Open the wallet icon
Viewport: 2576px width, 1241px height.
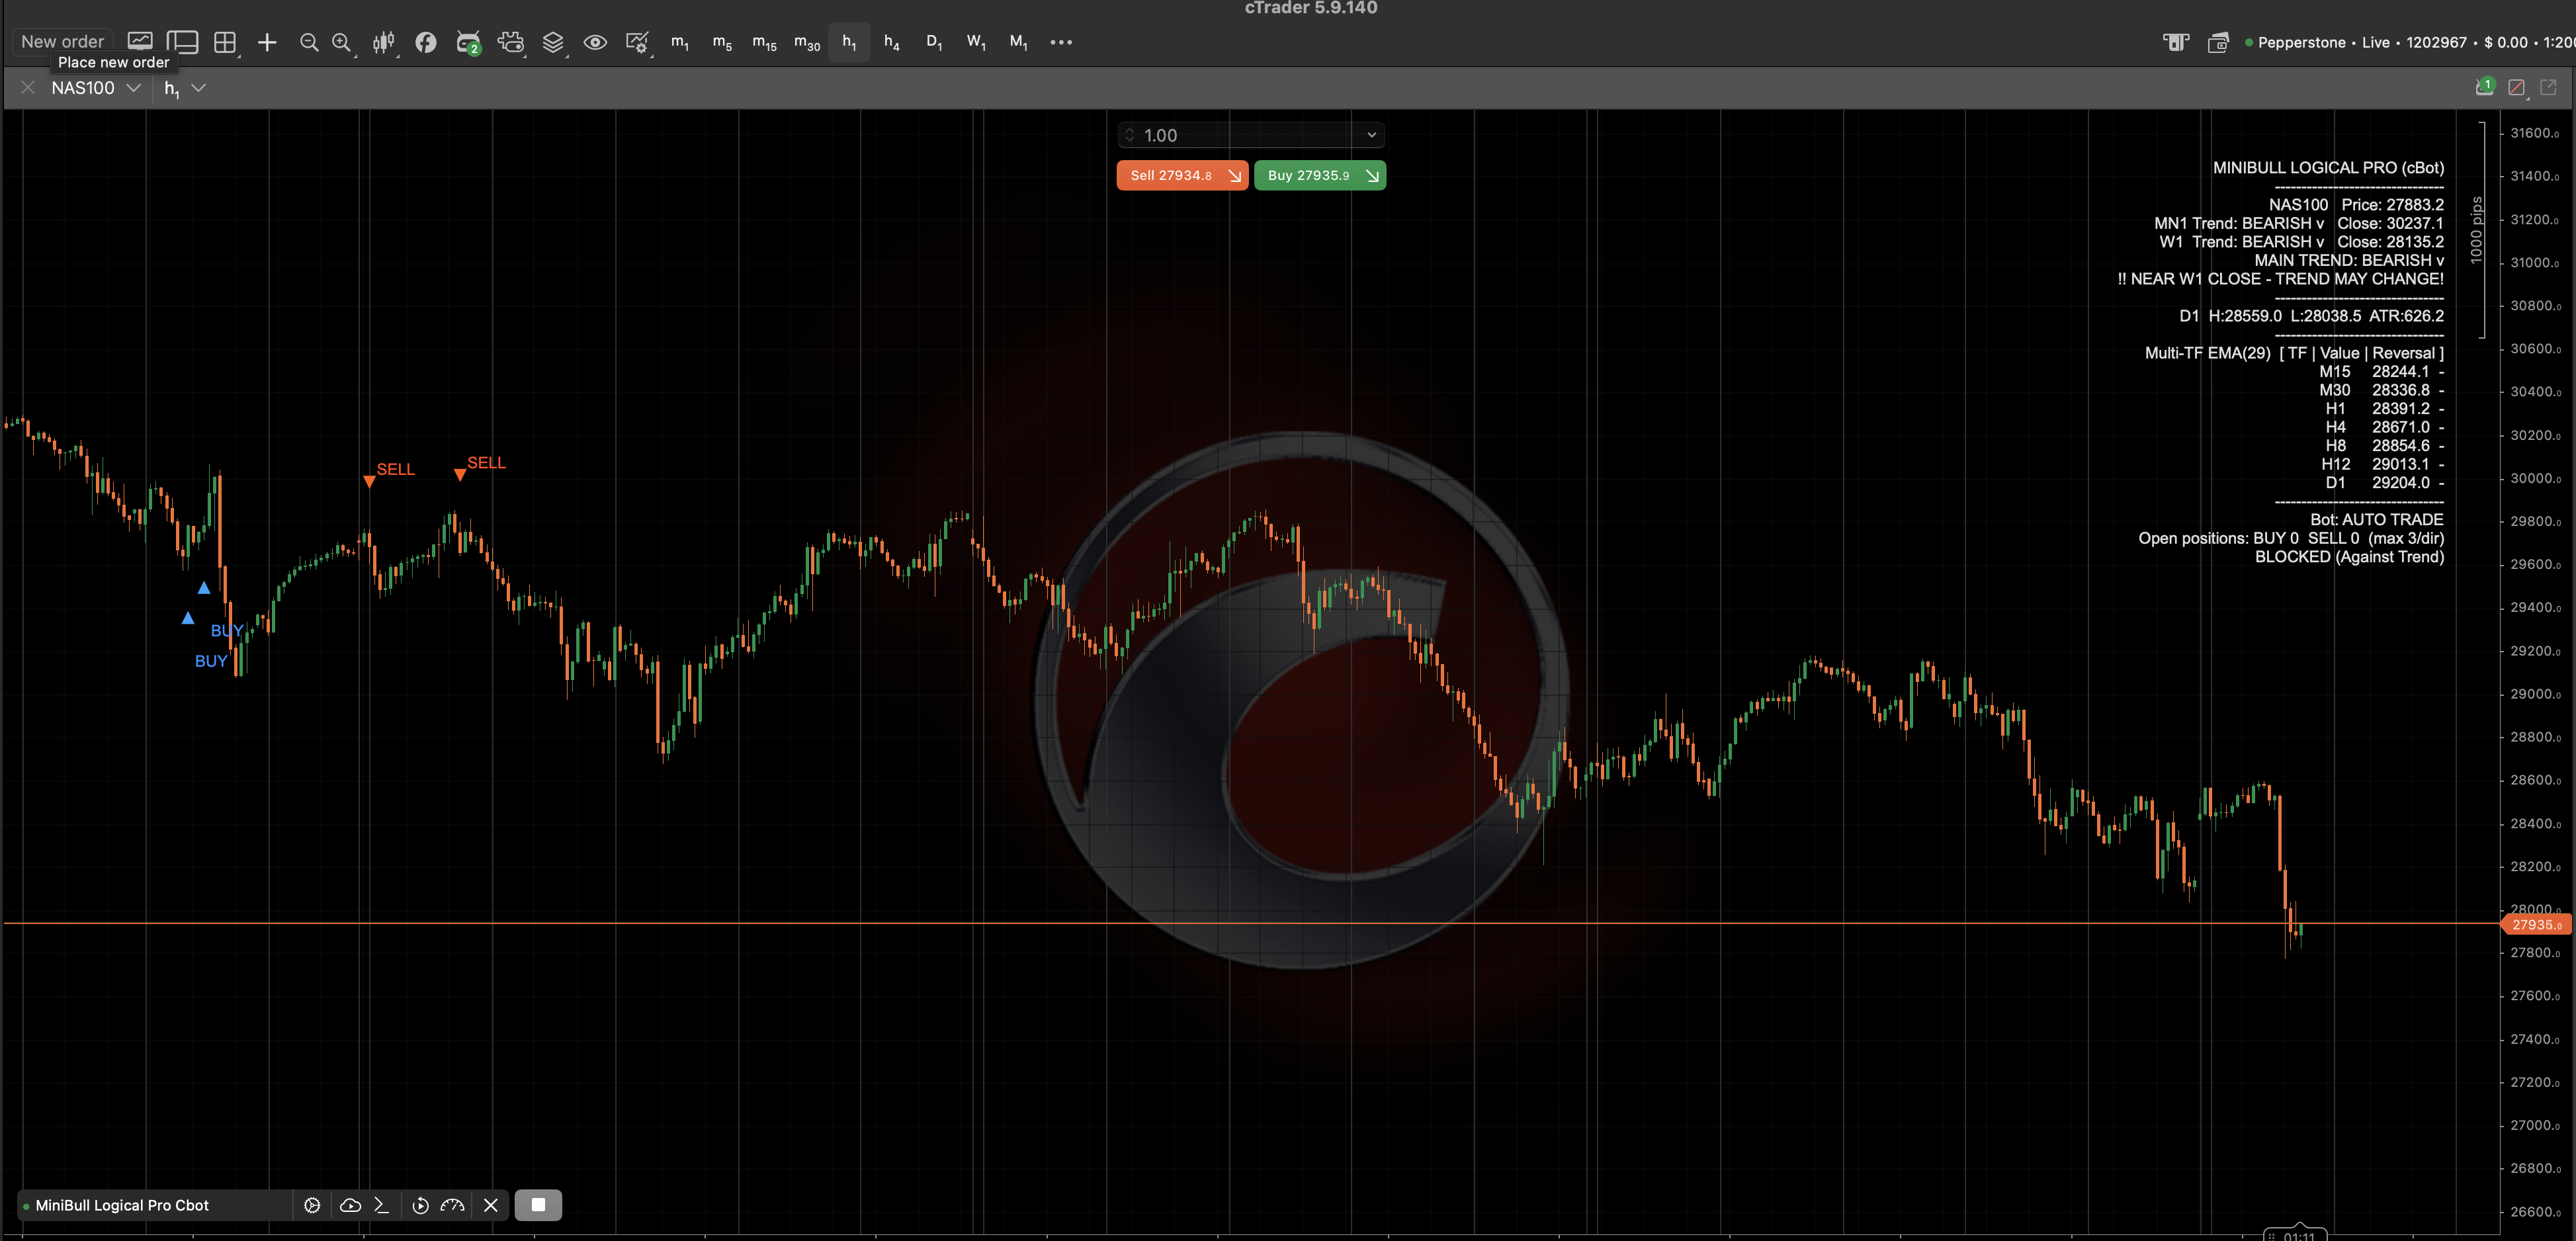point(2218,42)
